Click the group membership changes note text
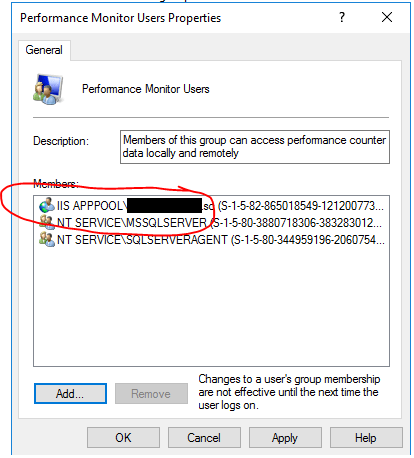 click(289, 392)
